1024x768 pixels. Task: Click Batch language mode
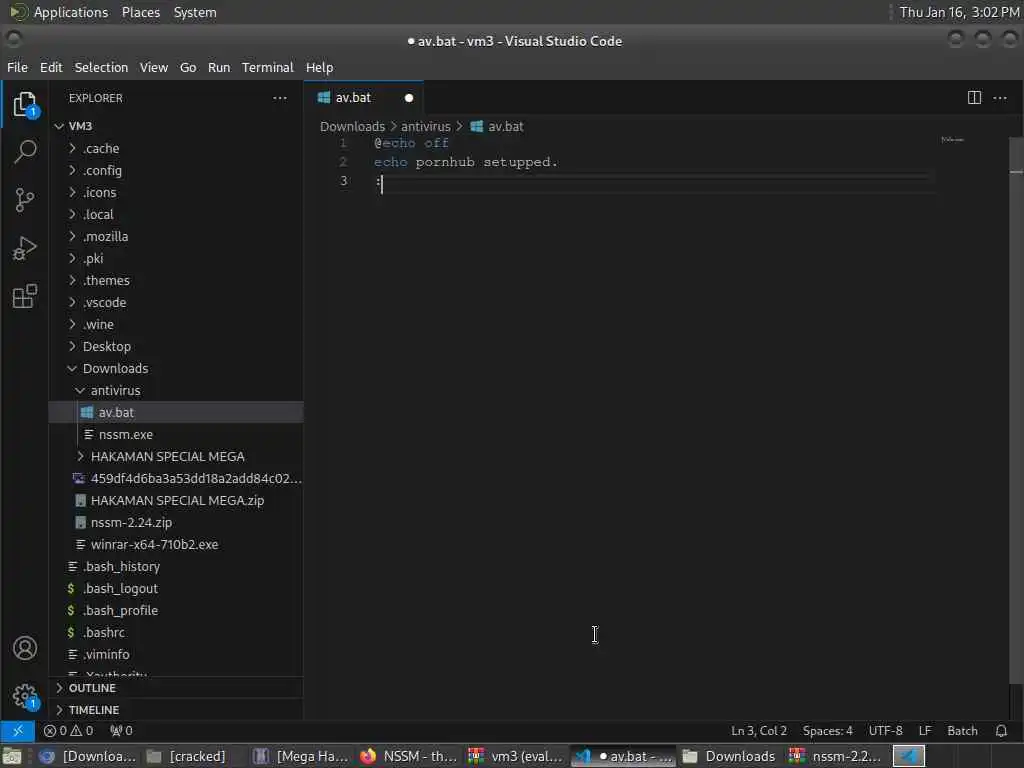962,731
